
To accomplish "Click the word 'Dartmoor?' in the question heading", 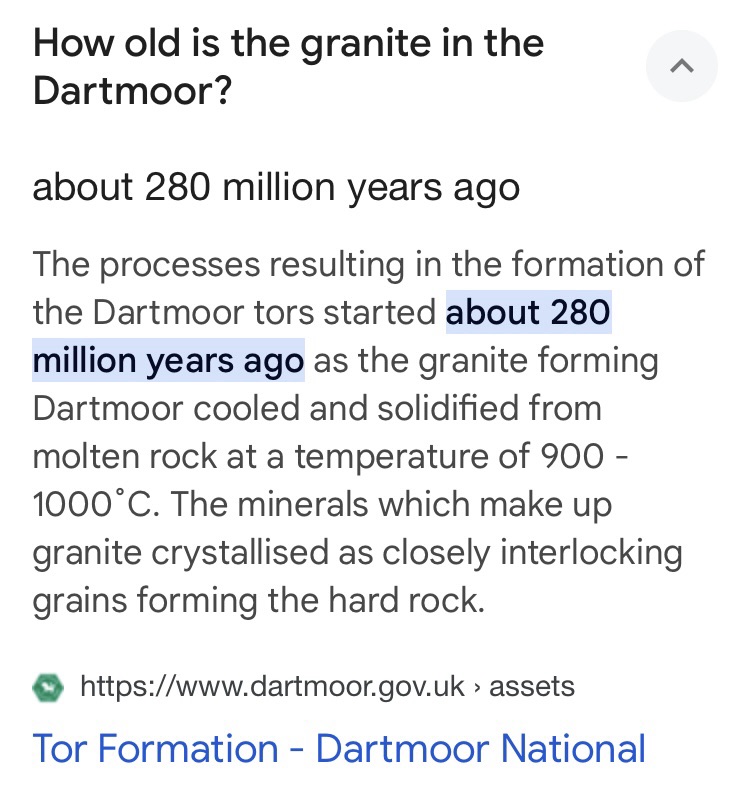I will click(x=132, y=90).
